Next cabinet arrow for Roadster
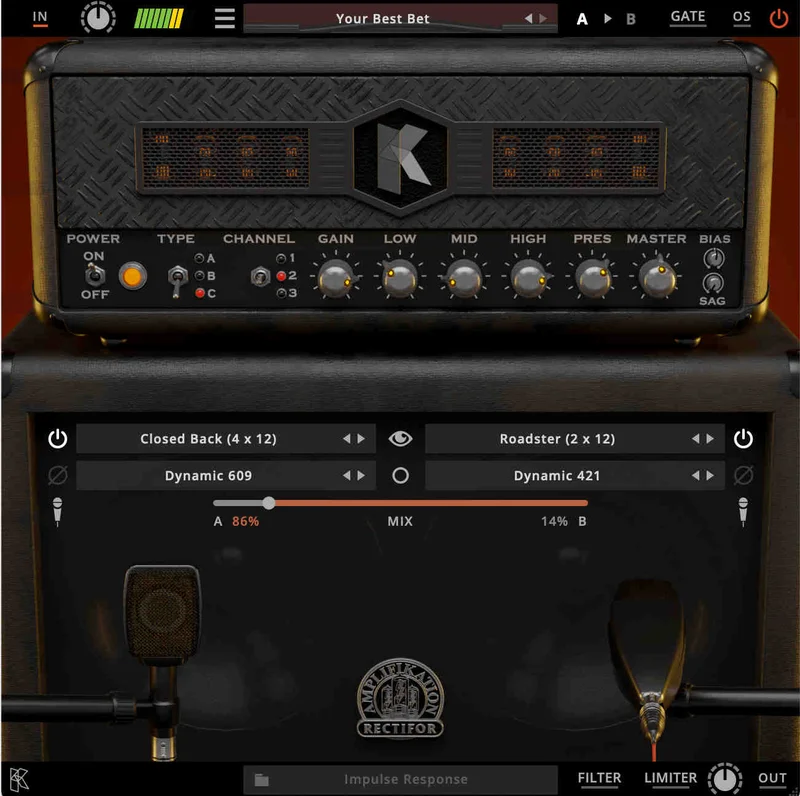Screen dimensions: 800x796 pos(710,438)
